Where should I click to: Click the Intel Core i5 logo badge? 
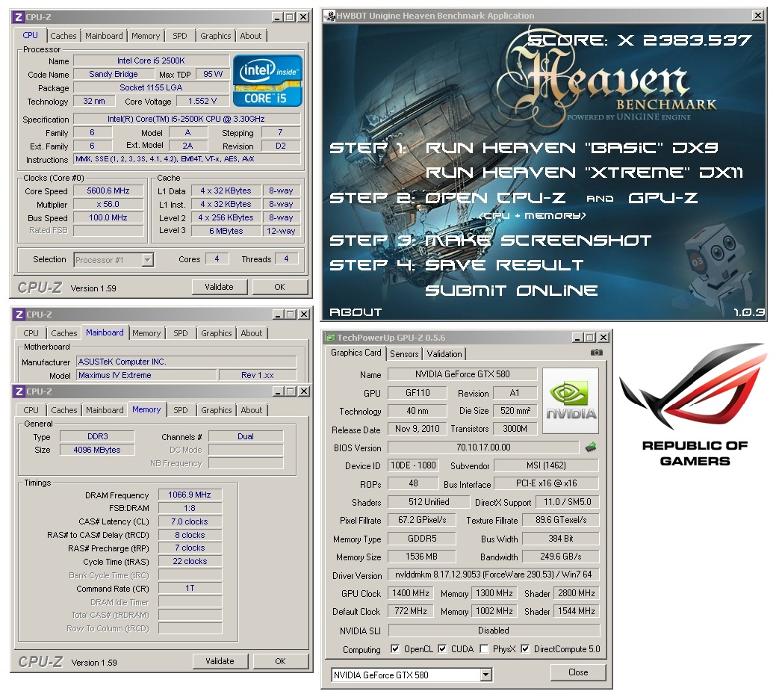pyautogui.click(x=267, y=81)
